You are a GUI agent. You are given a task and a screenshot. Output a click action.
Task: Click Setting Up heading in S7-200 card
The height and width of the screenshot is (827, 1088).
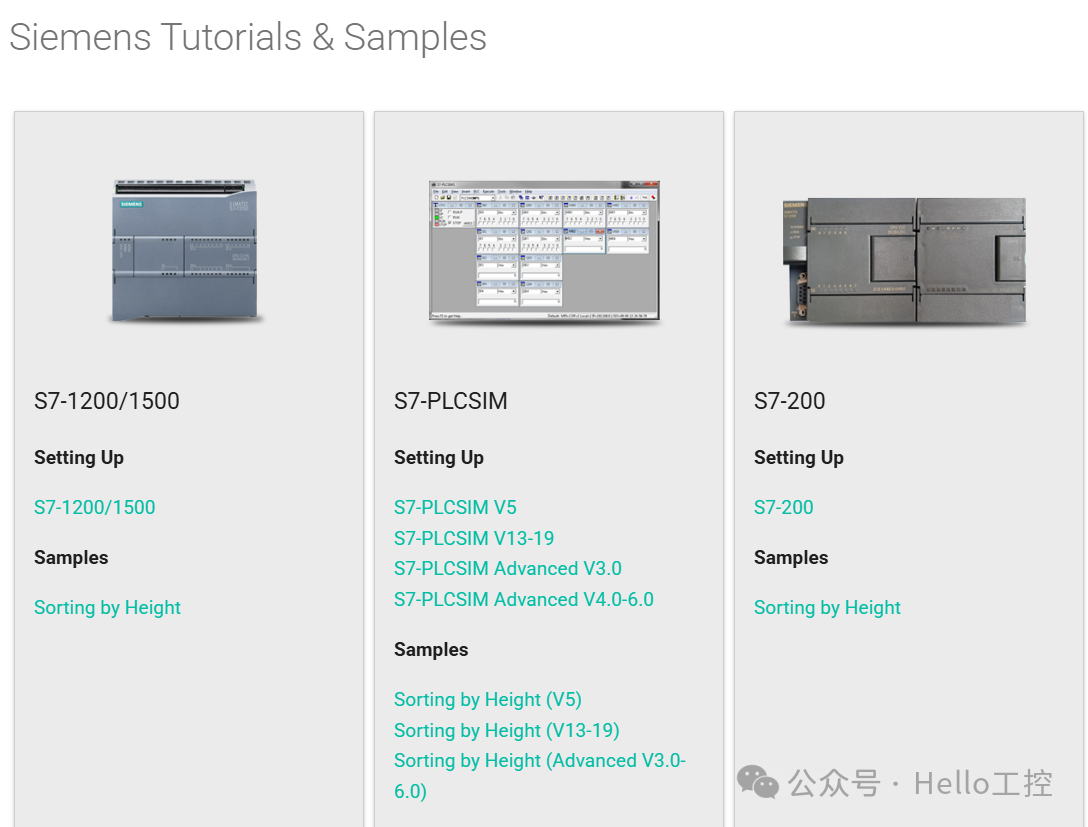pyautogui.click(x=799, y=458)
